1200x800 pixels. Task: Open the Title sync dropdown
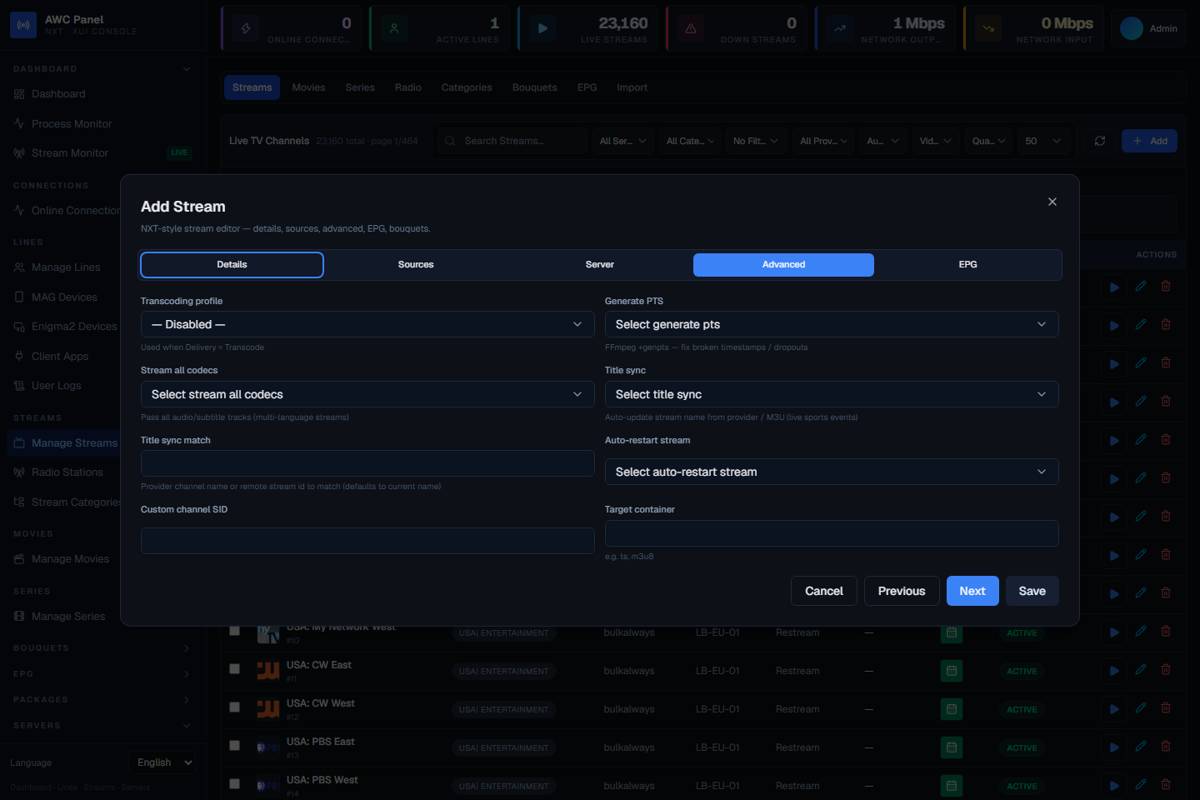[x=832, y=394]
